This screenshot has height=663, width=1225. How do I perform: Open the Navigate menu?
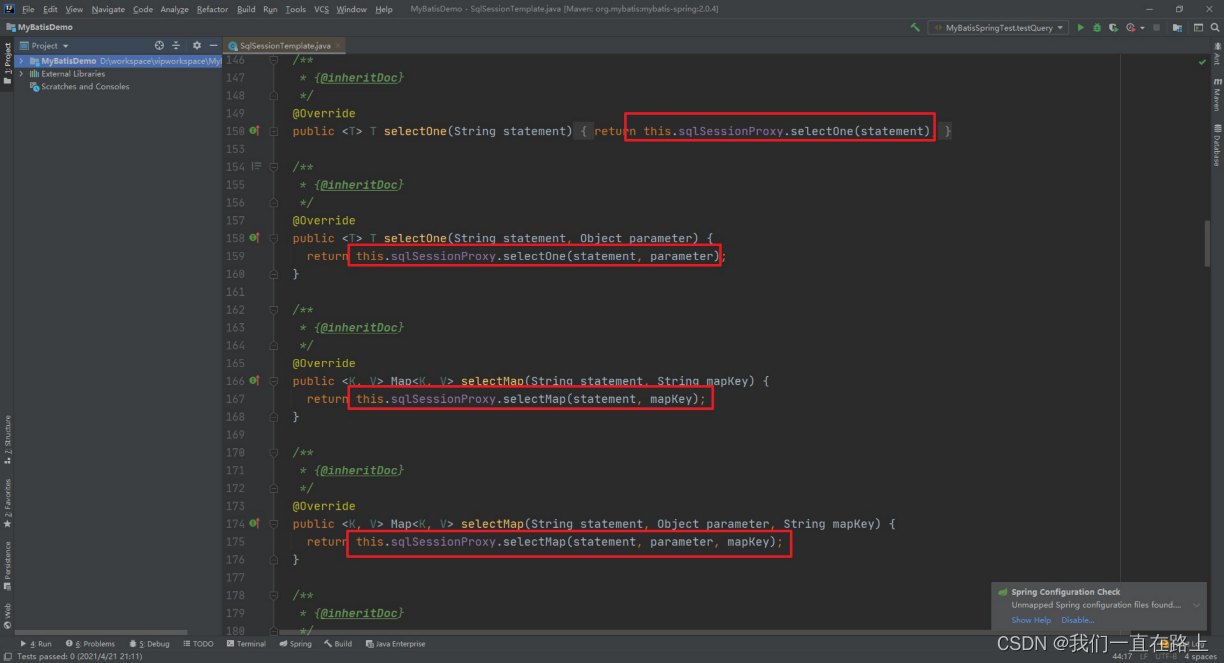point(108,9)
